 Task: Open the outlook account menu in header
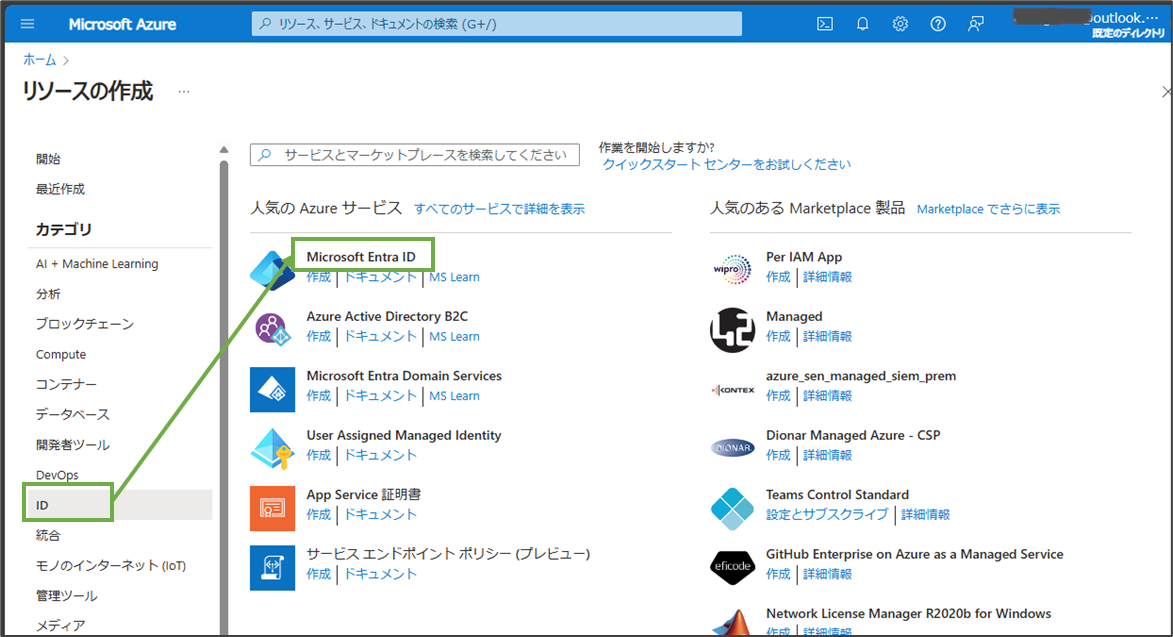1089,24
